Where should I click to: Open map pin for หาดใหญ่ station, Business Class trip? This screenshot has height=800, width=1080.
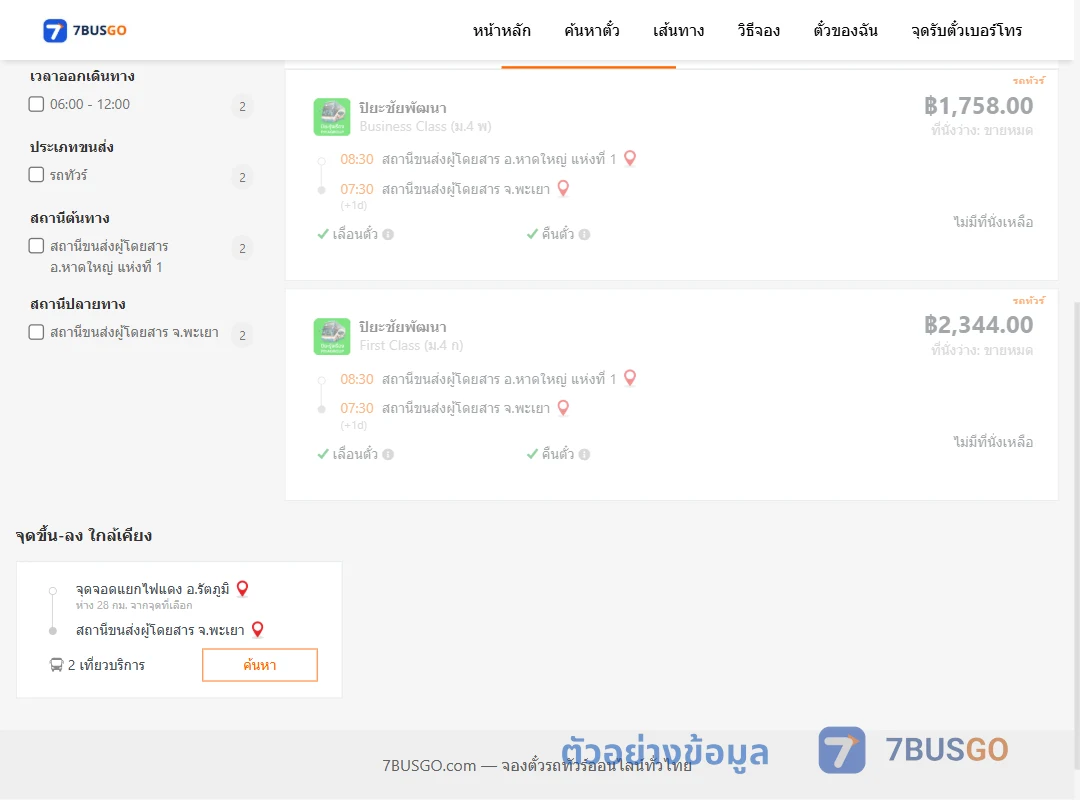630,158
